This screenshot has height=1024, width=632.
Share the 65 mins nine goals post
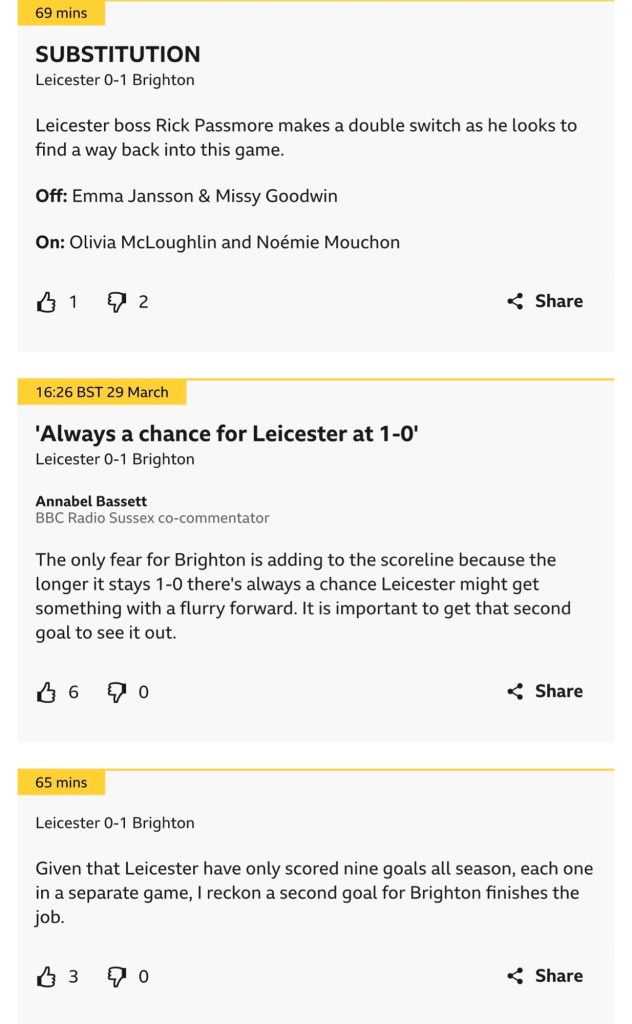(545, 976)
